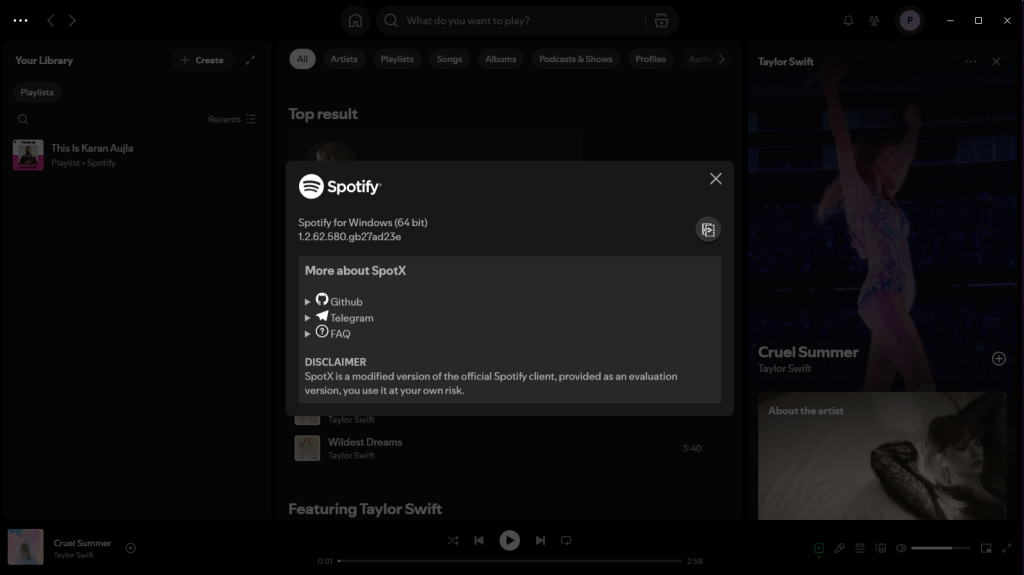The height and width of the screenshot is (575, 1024).
Task: Expand the Telegram section
Action: 308,318
